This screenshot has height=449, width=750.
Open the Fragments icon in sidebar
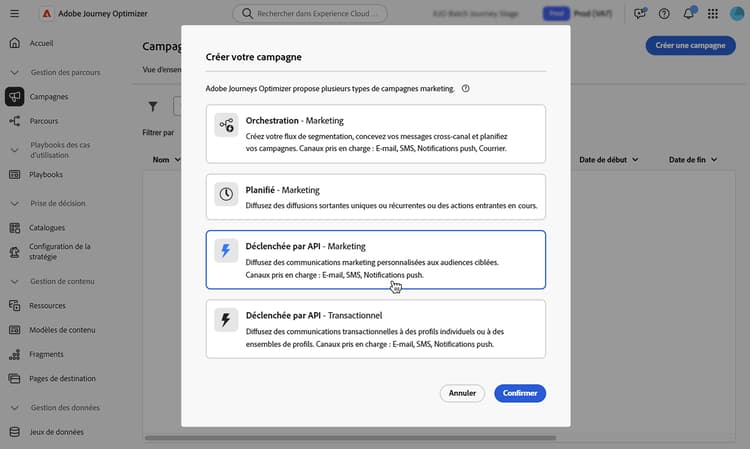[x=14, y=353]
